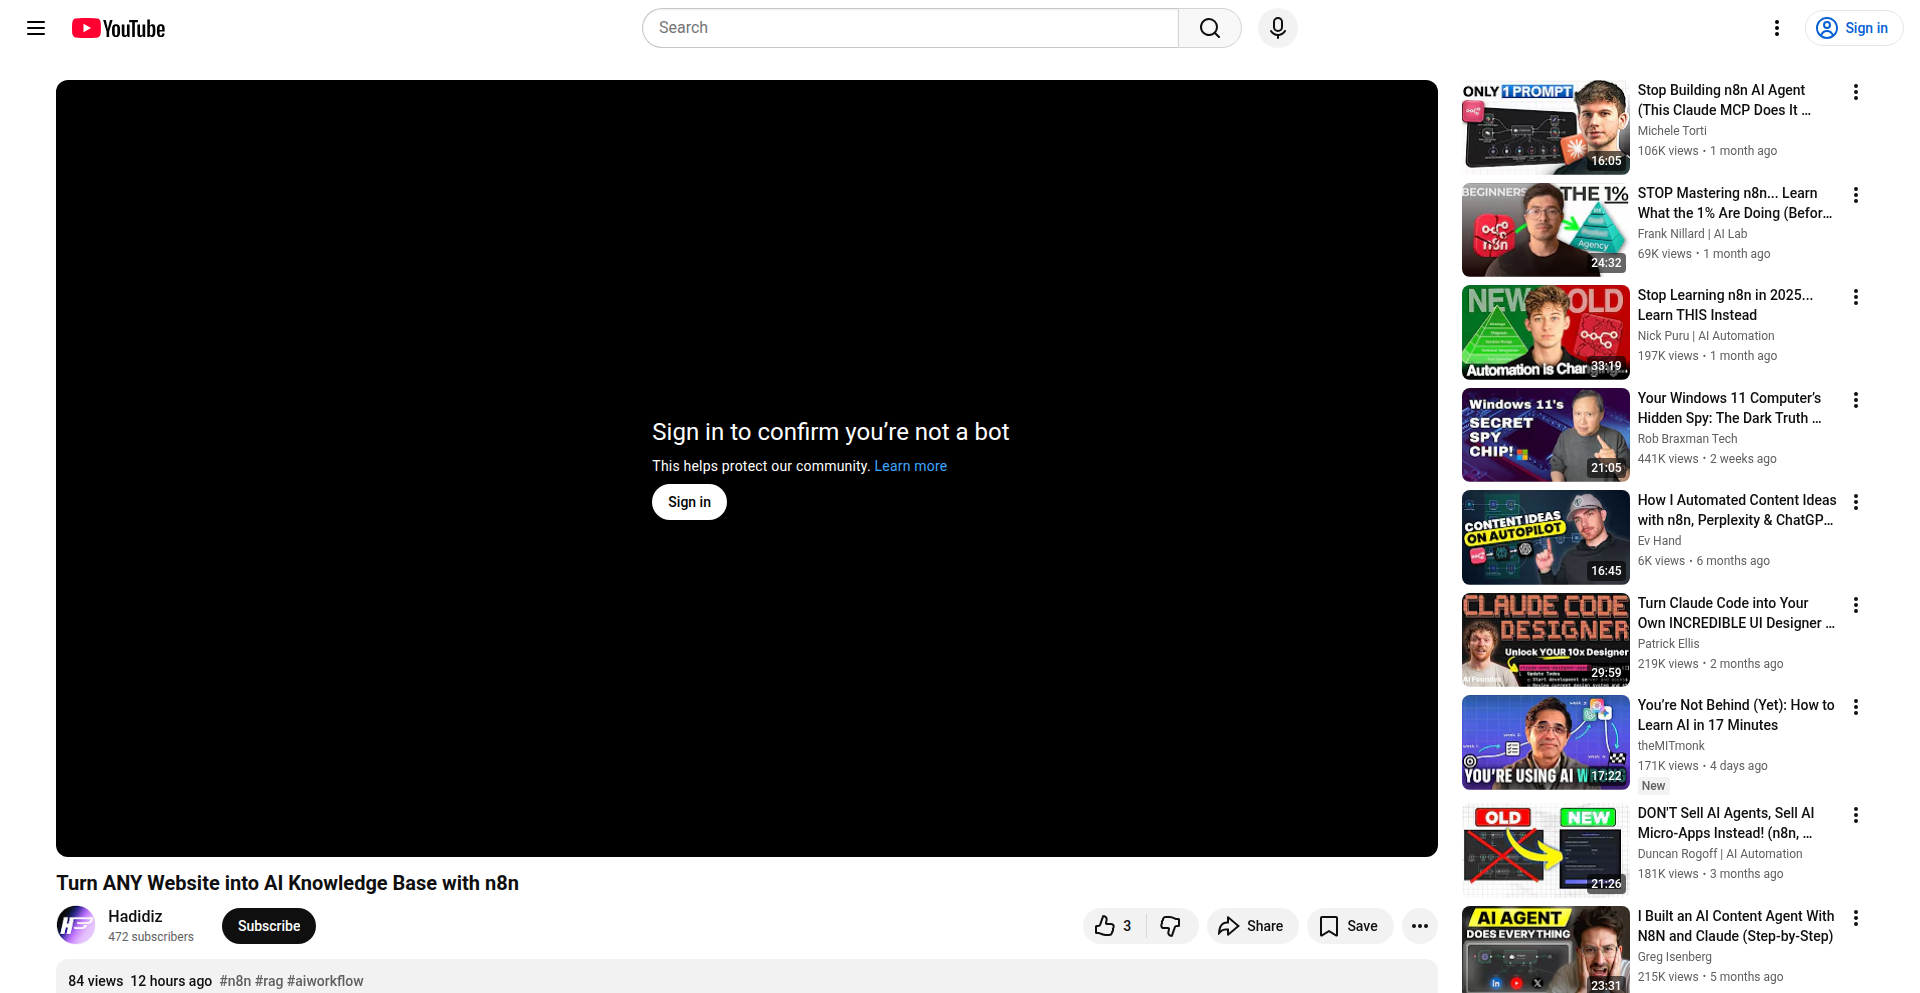Viewport: 1920px width, 993px height.
Task: Click the top-right Sign in button
Action: tap(1853, 28)
